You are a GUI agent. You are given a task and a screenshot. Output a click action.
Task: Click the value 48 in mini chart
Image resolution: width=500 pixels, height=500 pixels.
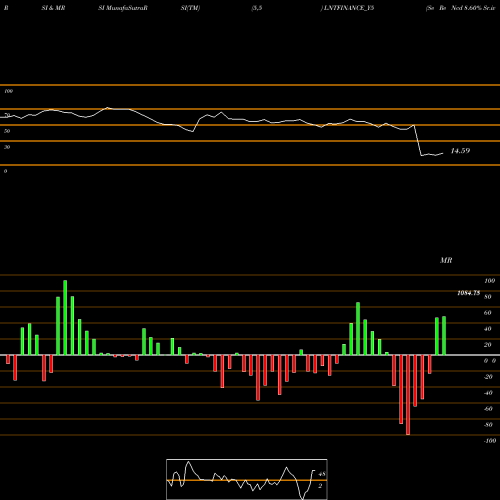coord(322,474)
